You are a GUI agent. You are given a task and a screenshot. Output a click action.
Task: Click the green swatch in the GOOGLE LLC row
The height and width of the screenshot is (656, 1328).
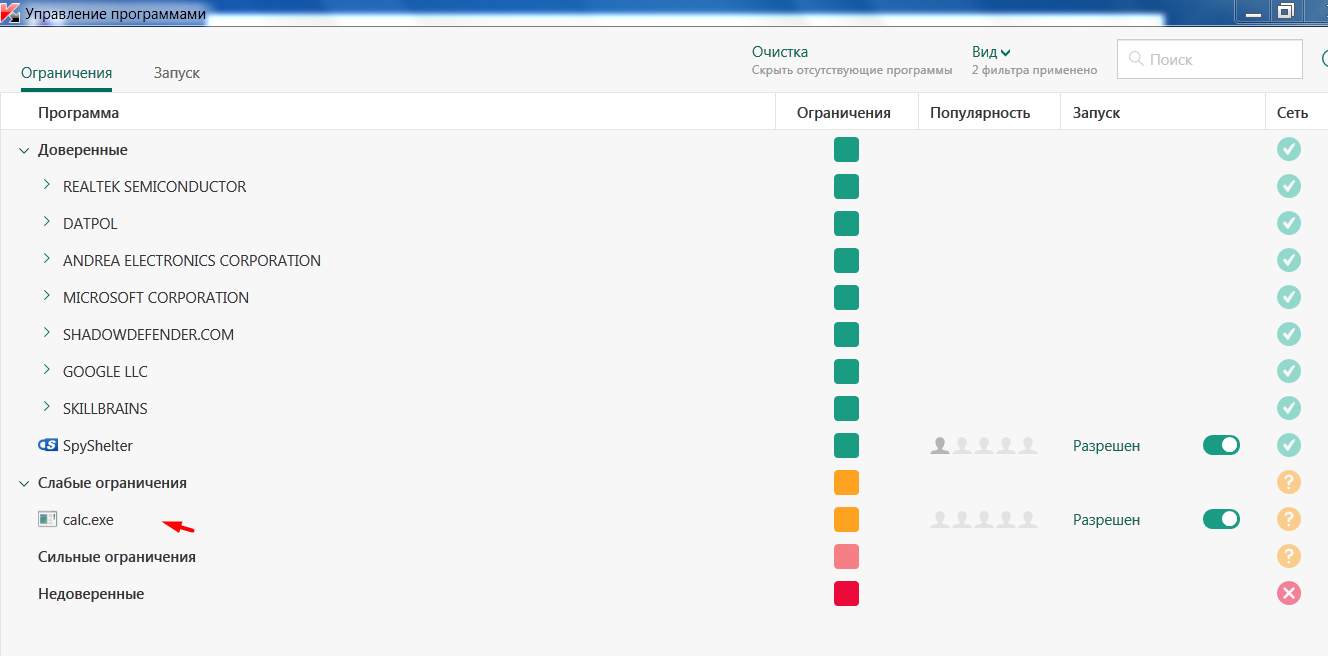[846, 371]
